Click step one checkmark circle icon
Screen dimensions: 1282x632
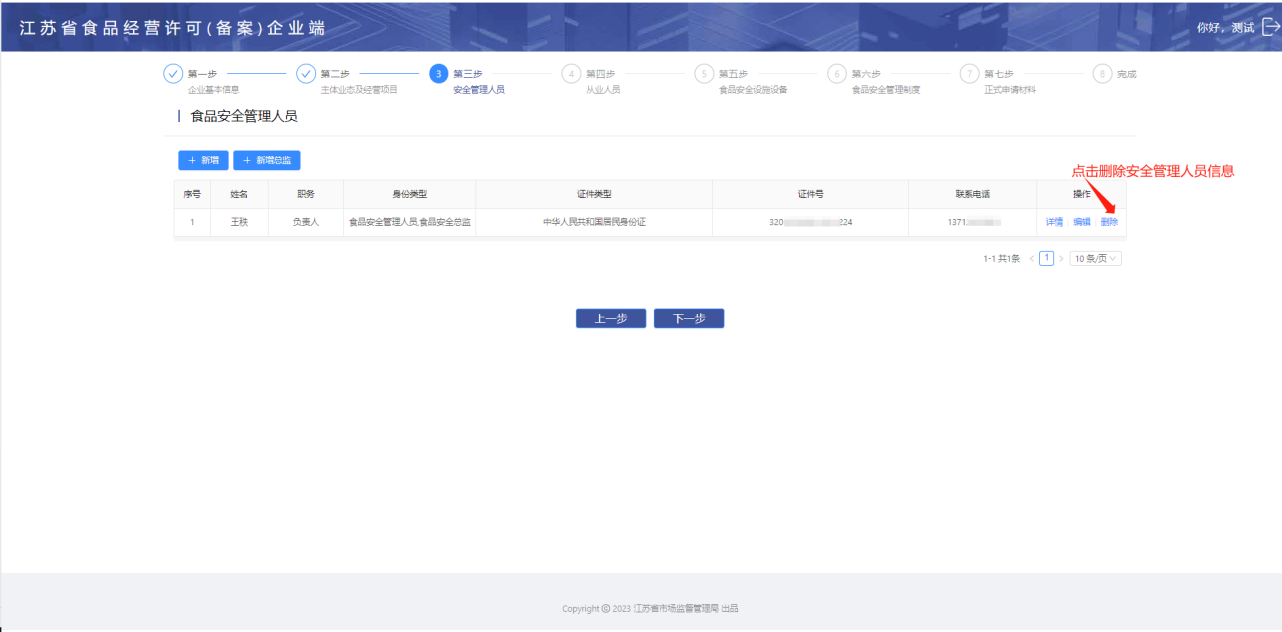click(x=173, y=74)
